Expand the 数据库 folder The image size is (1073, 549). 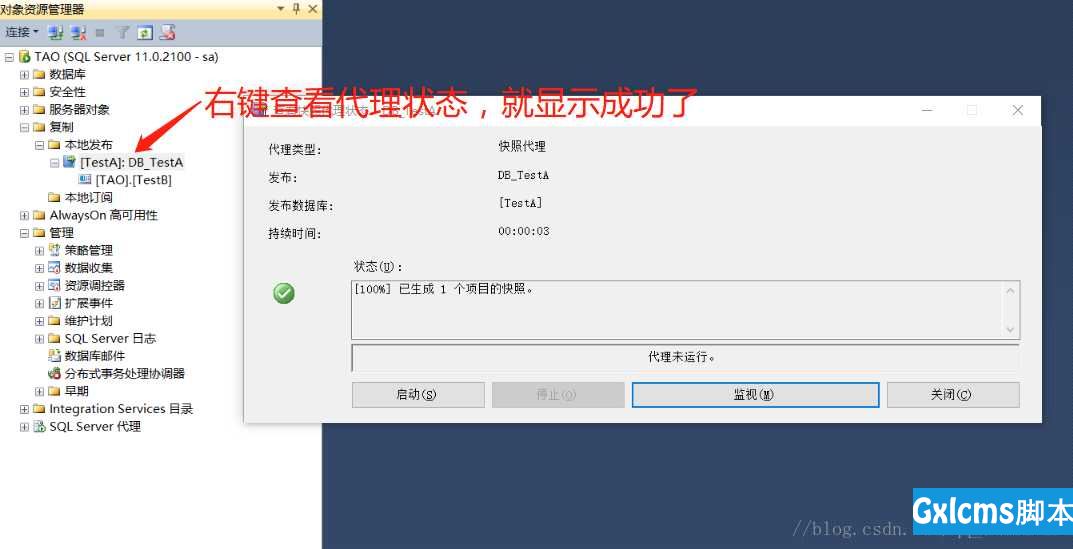click(24, 75)
